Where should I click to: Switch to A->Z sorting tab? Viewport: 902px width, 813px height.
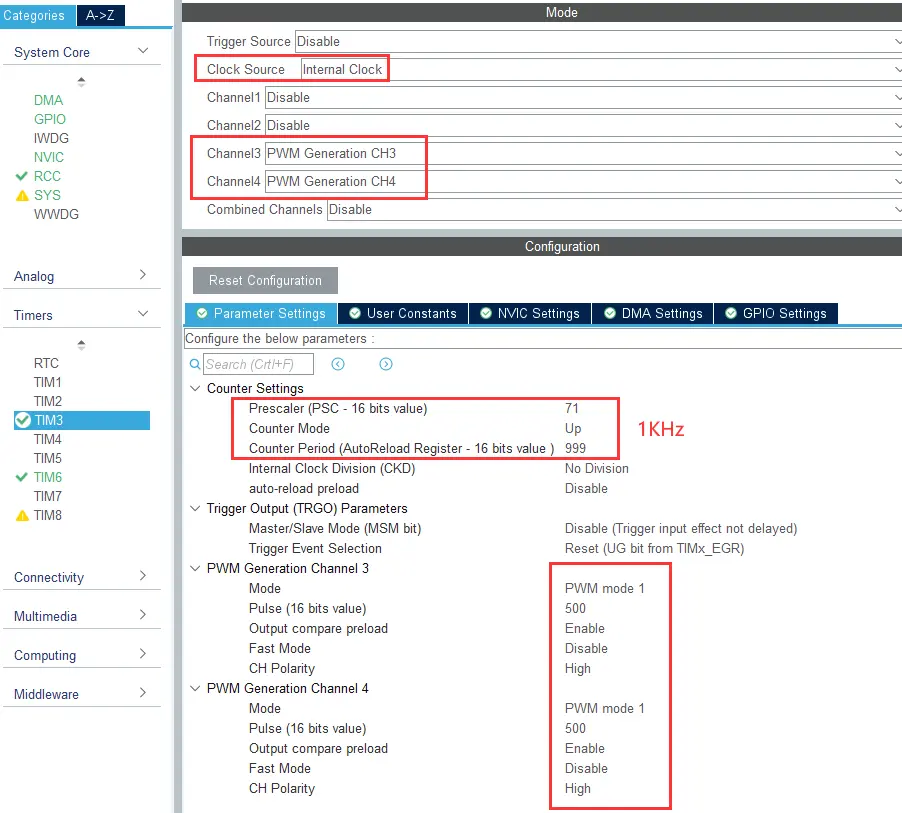100,15
